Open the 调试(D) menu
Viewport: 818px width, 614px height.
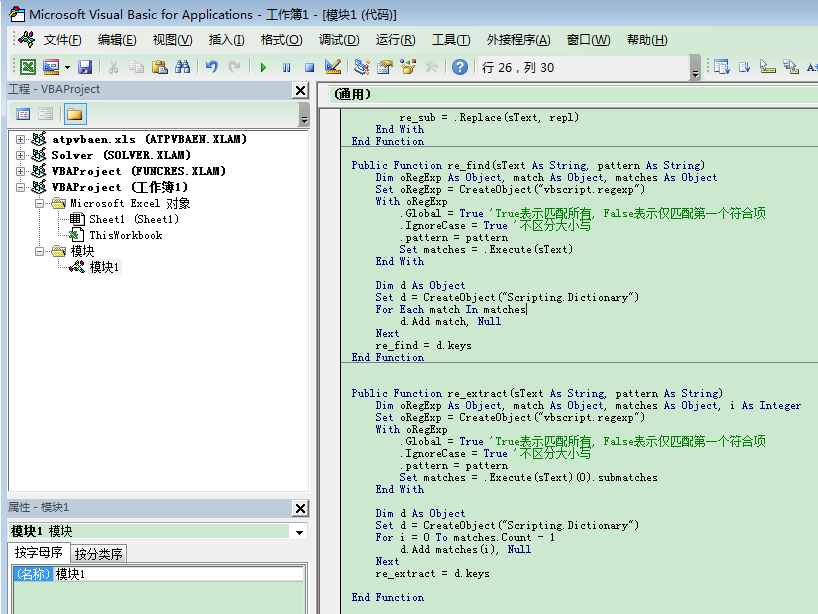(x=338, y=40)
